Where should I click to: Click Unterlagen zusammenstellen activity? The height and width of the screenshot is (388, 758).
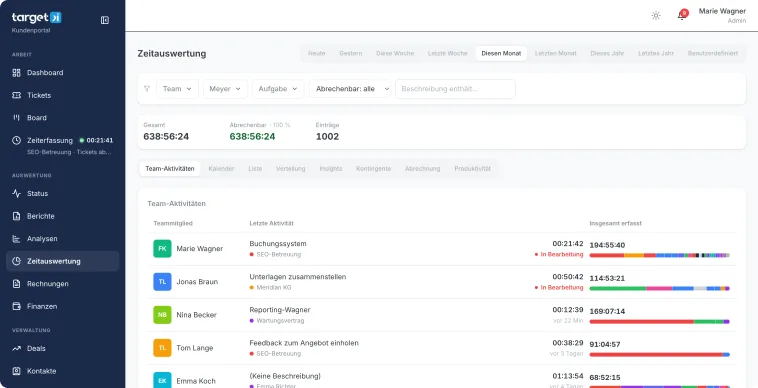(x=298, y=277)
